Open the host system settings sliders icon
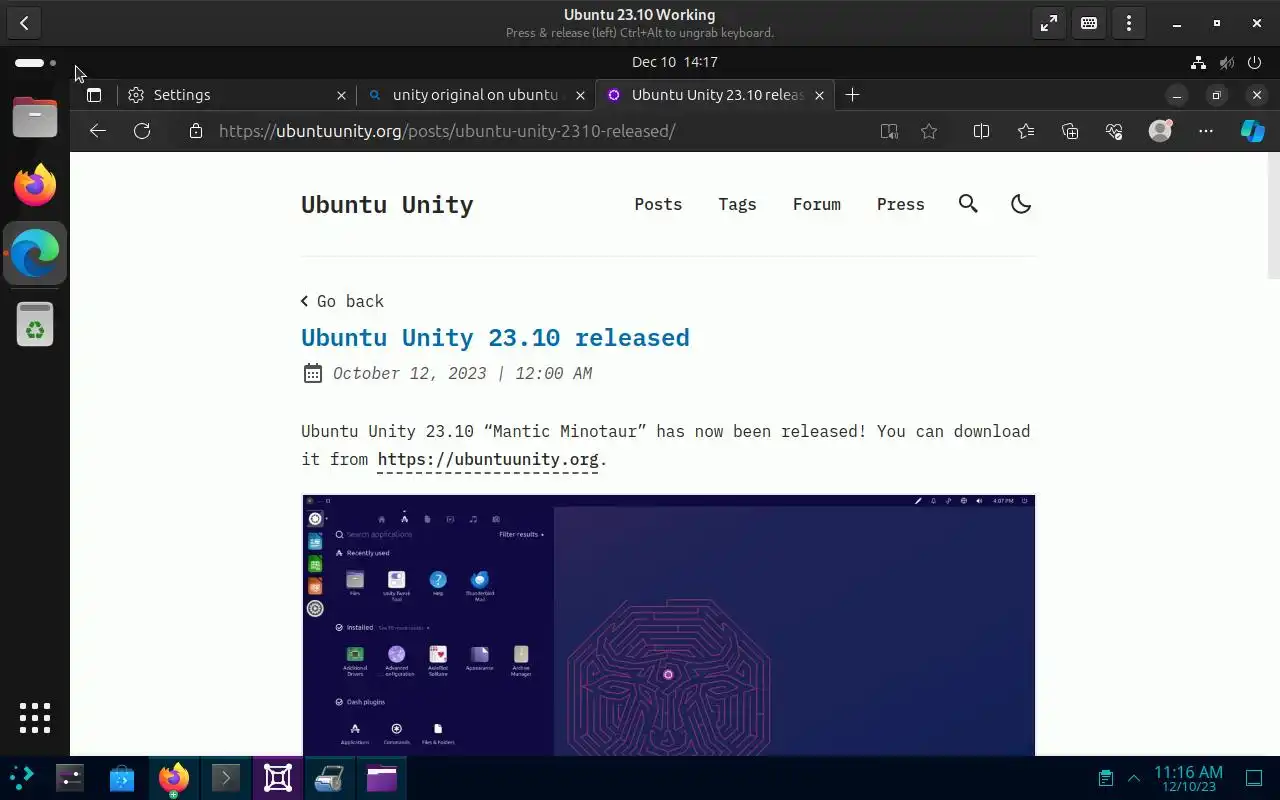The image size is (1280, 800). 70,778
